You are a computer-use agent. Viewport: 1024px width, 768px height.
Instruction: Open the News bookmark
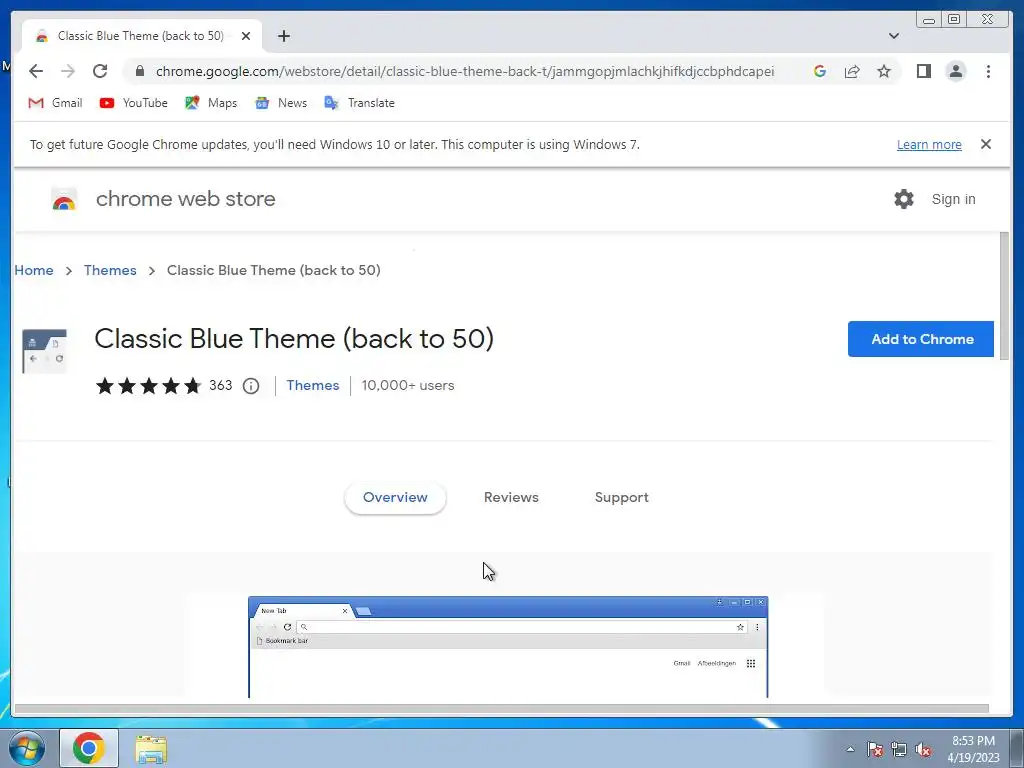(x=281, y=103)
